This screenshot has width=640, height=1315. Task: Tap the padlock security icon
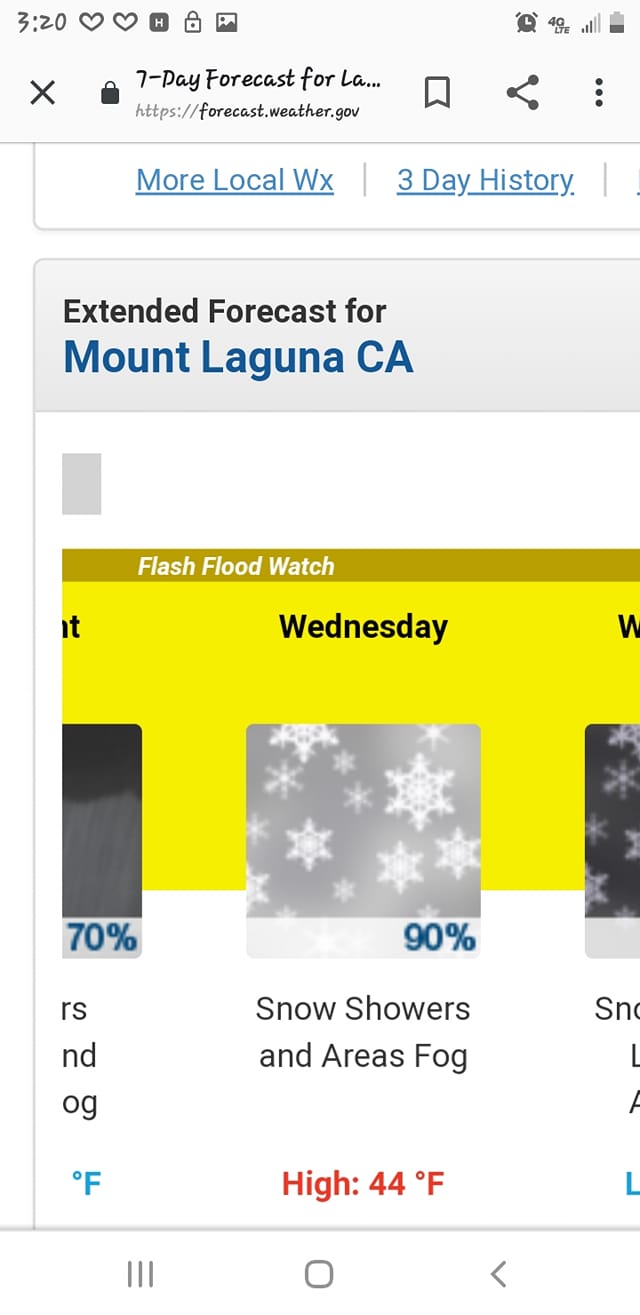click(110, 94)
